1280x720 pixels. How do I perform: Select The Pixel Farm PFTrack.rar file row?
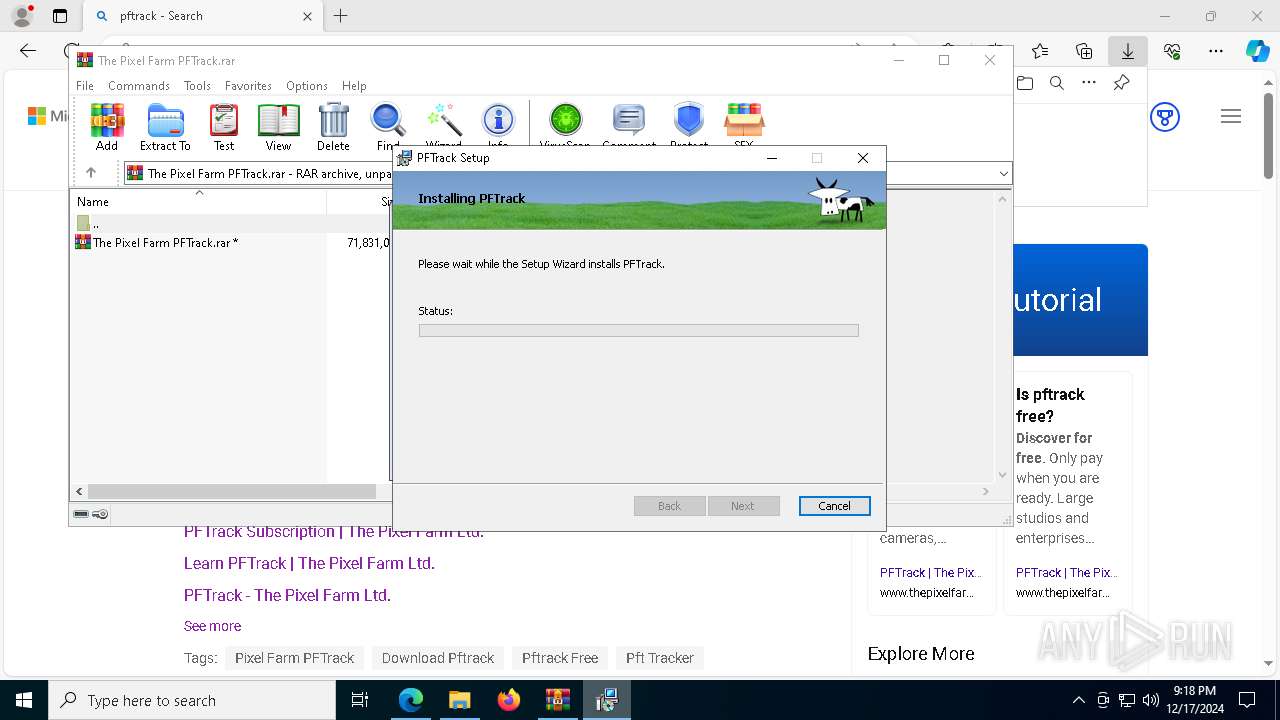[230, 242]
